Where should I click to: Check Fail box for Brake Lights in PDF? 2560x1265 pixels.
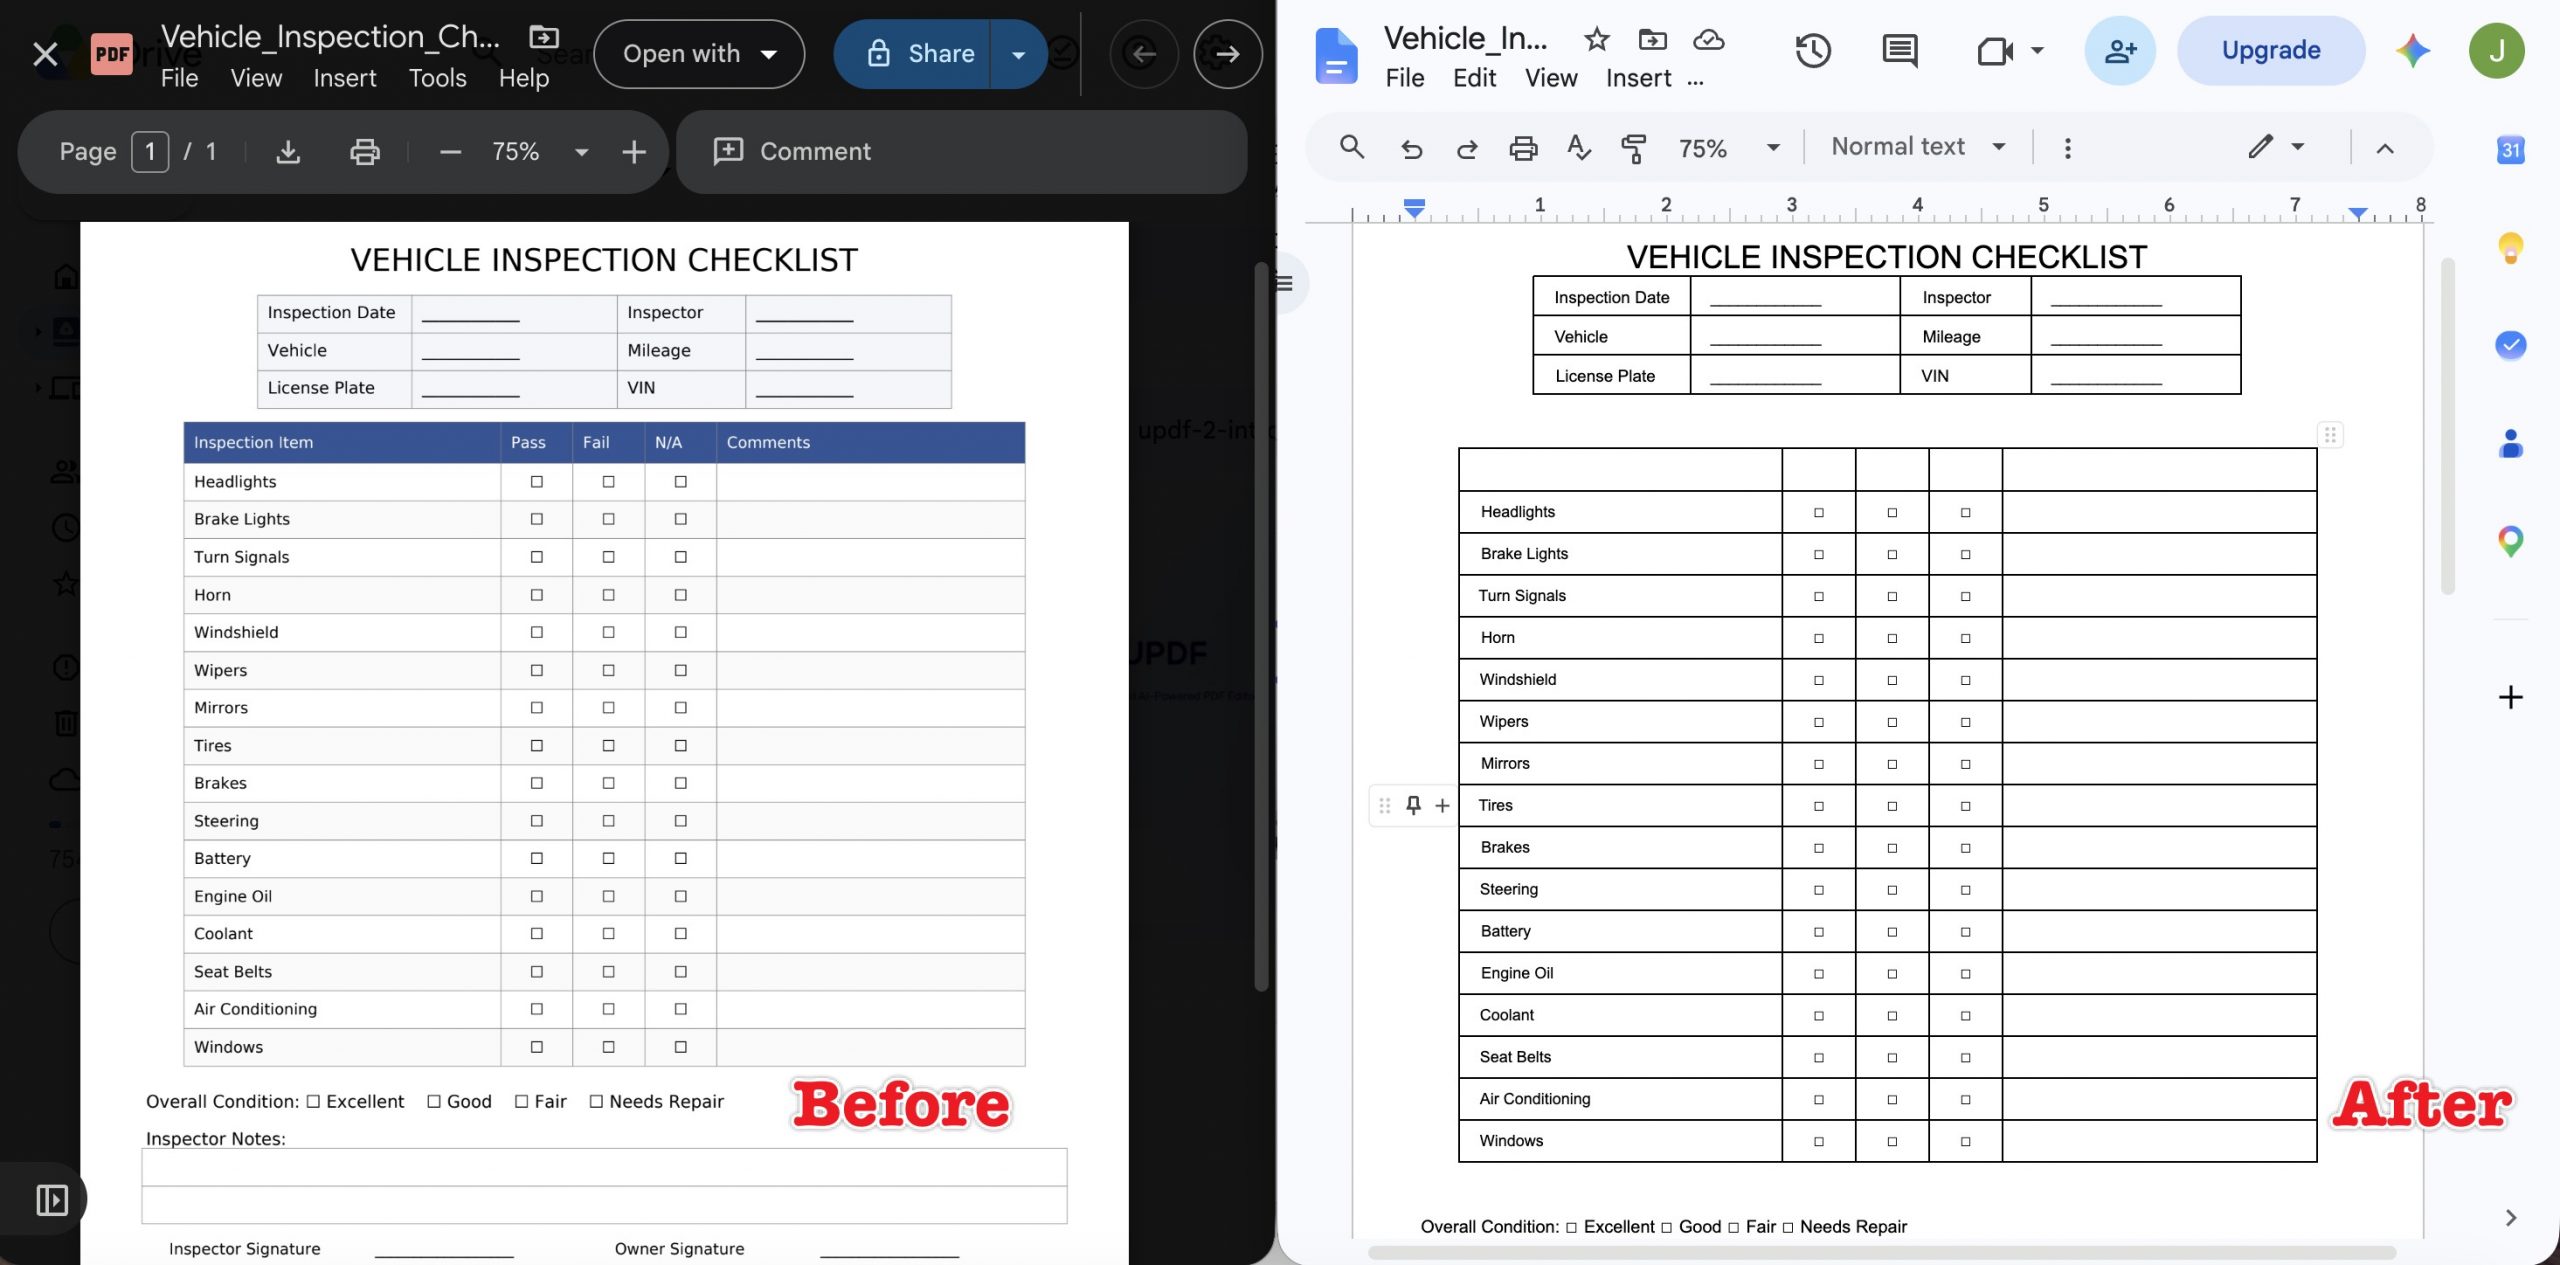click(608, 519)
